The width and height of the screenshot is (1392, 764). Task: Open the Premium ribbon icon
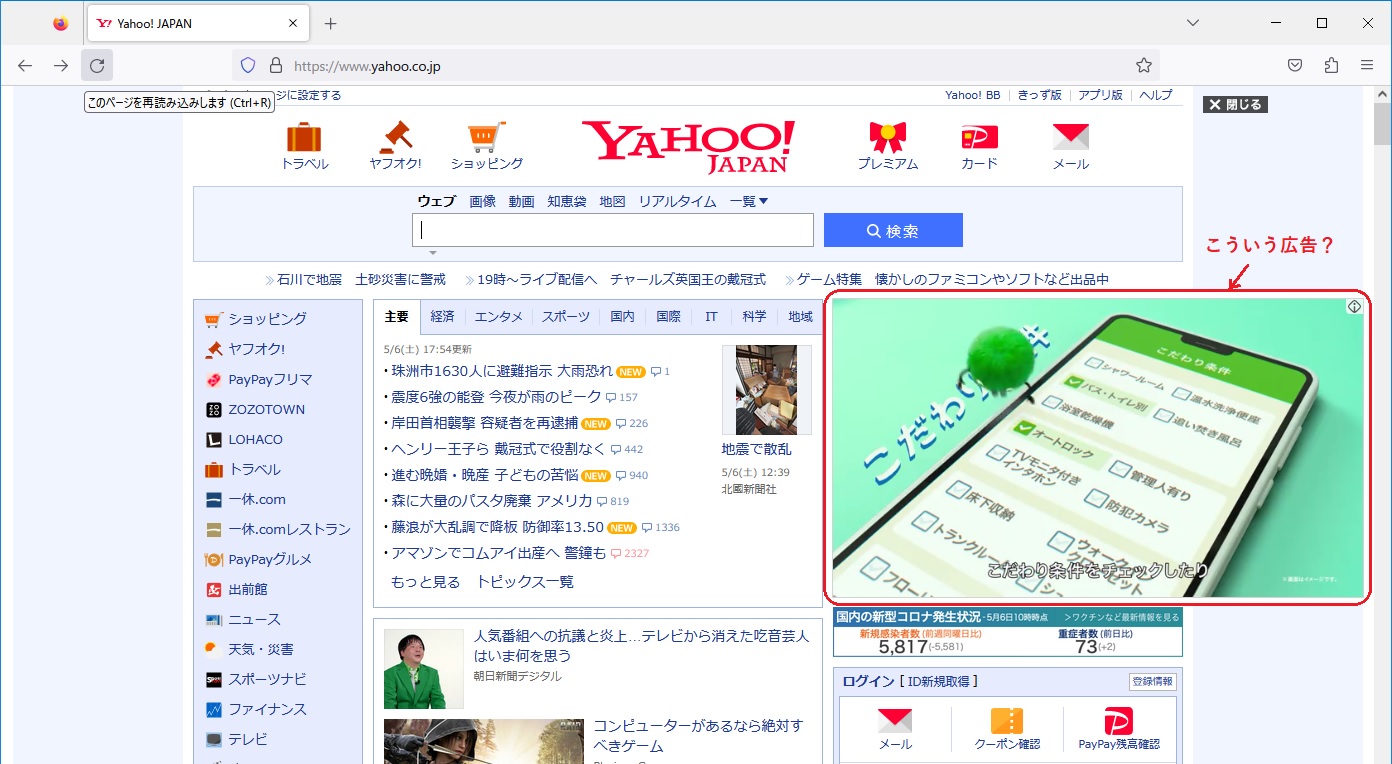[x=887, y=137]
